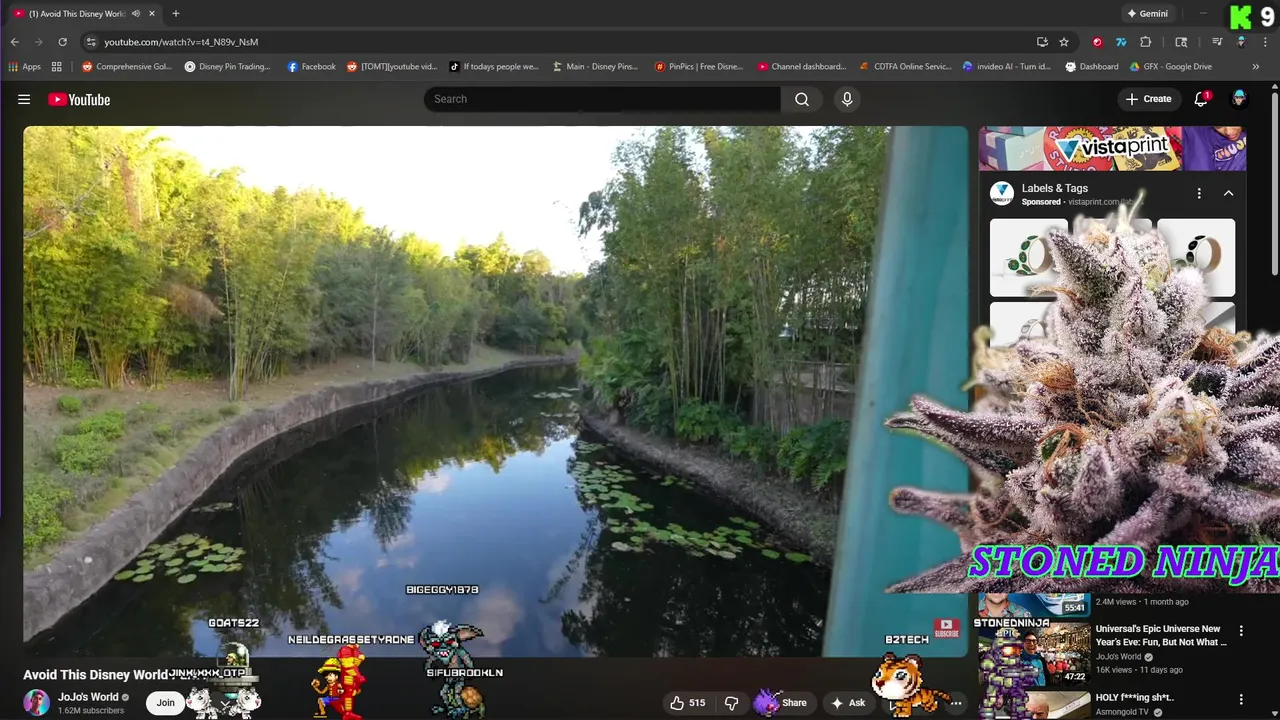Click the address bar URL
The width and height of the screenshot is (1280, 720).
tap(181, 42)
